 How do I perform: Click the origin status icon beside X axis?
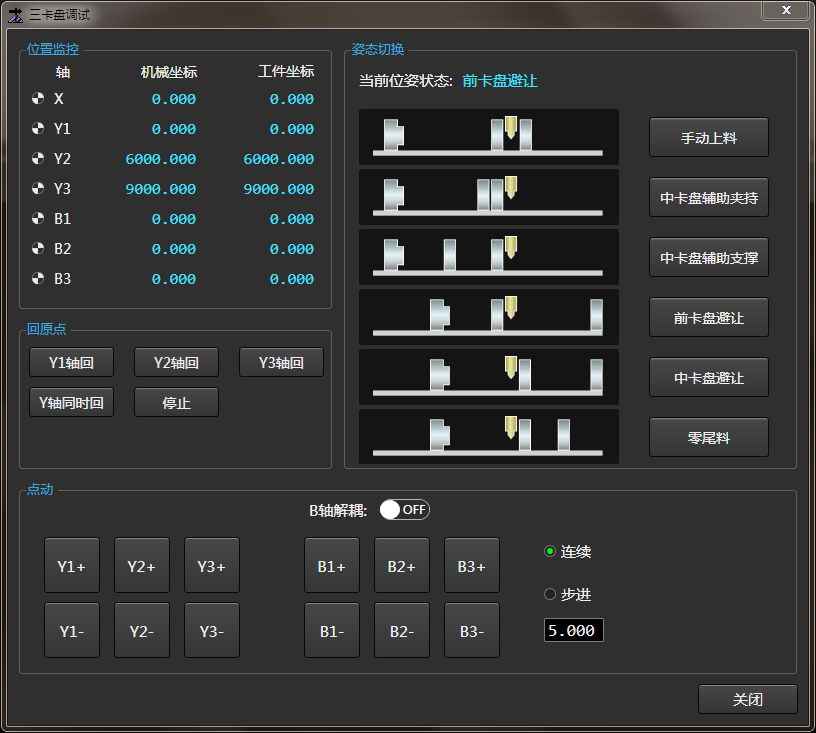pos(38,99)
